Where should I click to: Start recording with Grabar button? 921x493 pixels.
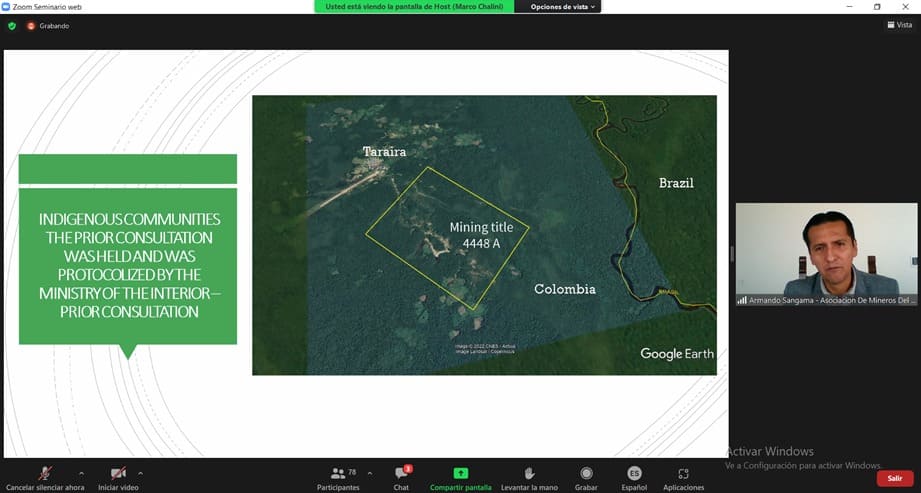click(x=586, y=478)
